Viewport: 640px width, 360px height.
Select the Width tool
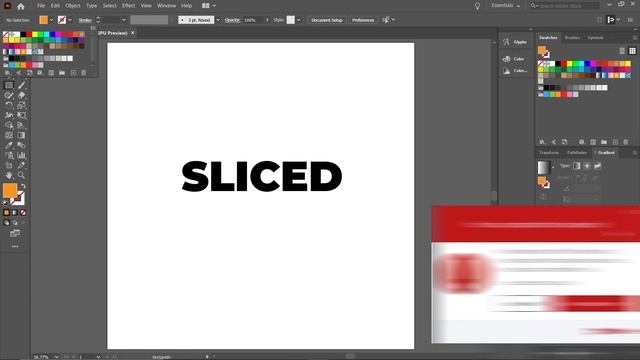pos(9,116)
